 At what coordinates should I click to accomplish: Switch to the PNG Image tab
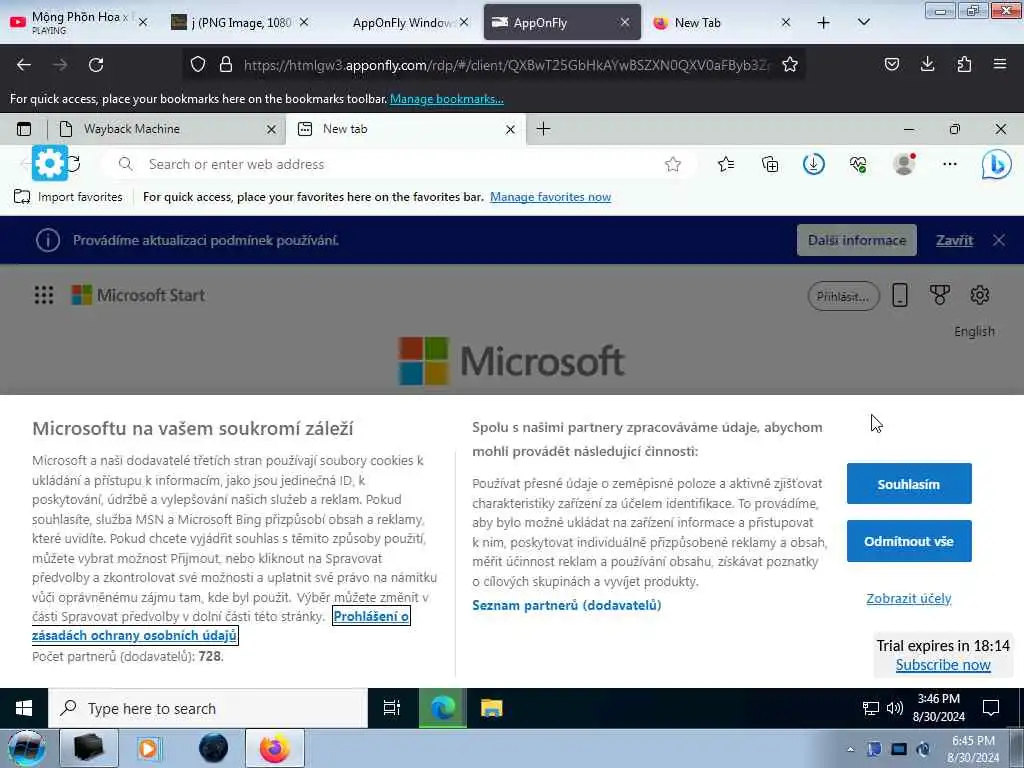tap(238, 22)
